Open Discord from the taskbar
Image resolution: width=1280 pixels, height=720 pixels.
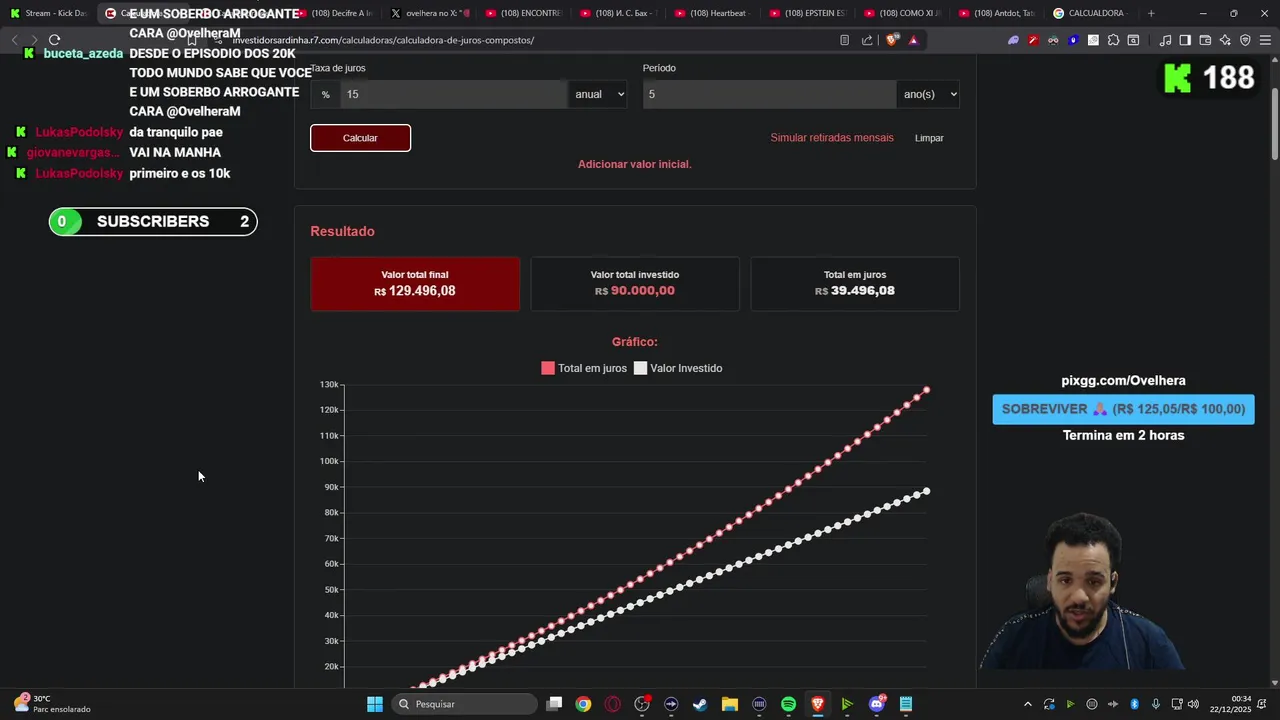tap(877, 704)
